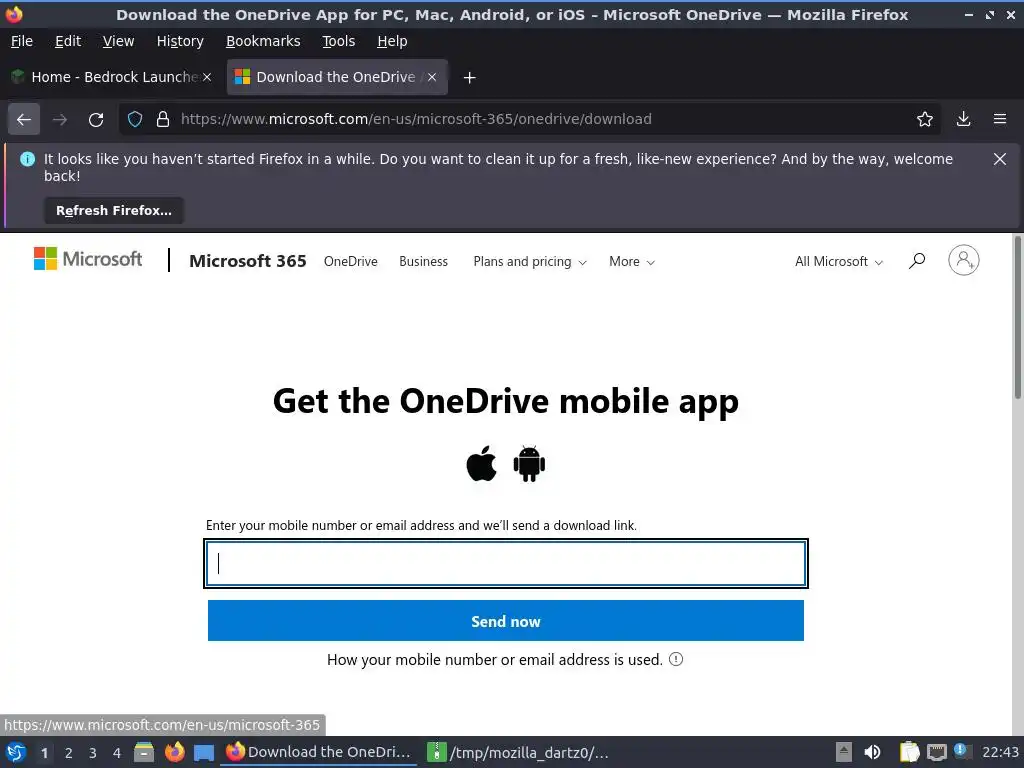This screenshot has width=1024, height=768.
Task: Dismiss the Firefox refresh notification bar
Action: (x=1000, y=159)
